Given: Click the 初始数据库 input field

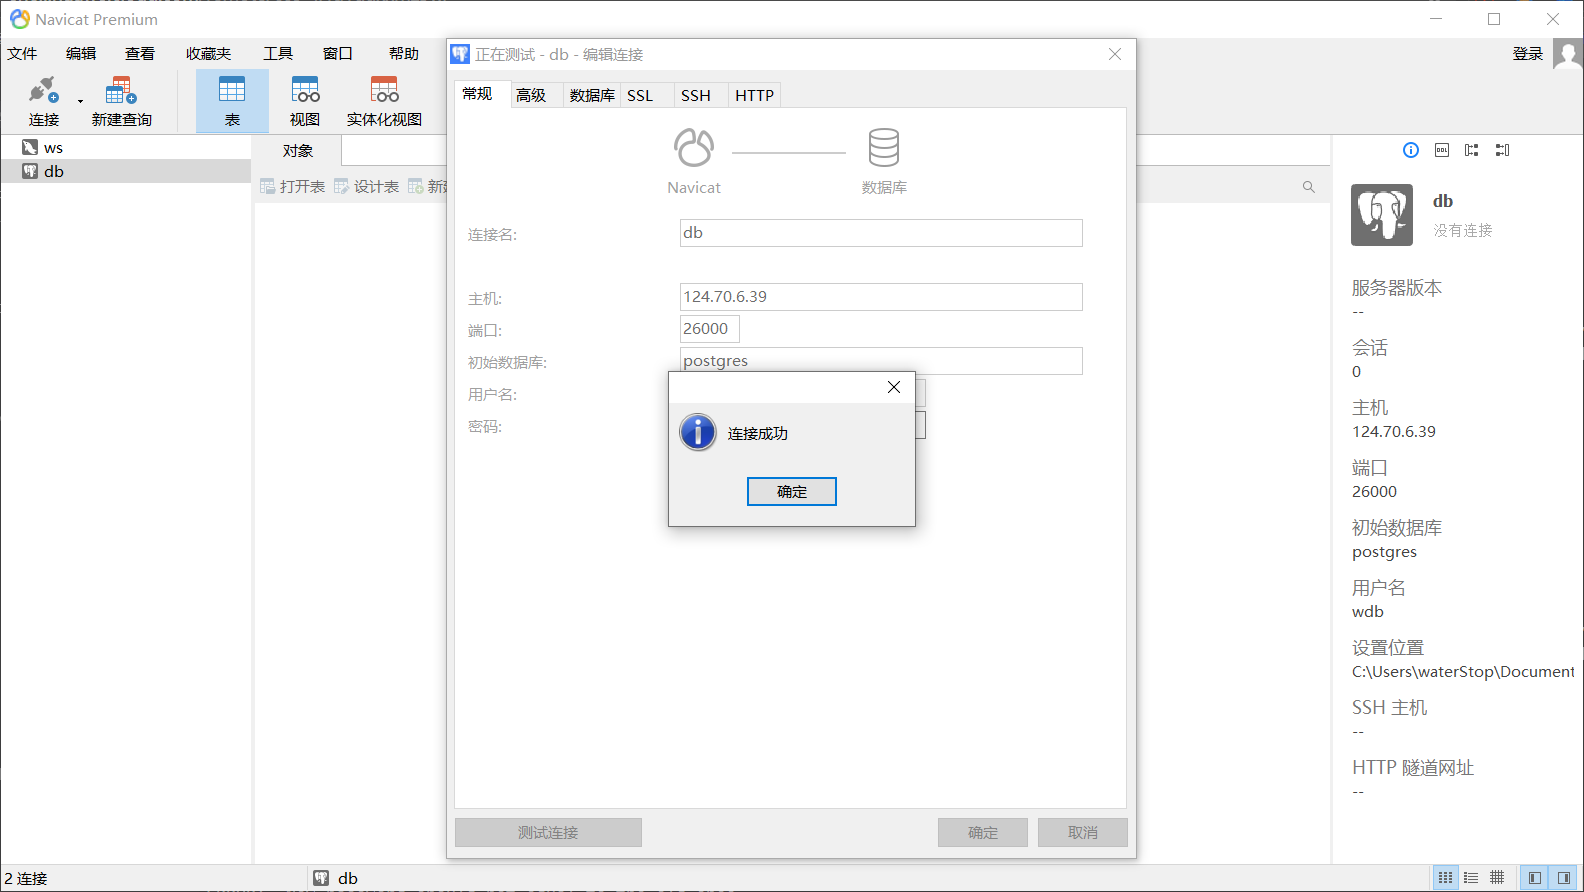Looking at the screenshot, I should click(881, 360).
